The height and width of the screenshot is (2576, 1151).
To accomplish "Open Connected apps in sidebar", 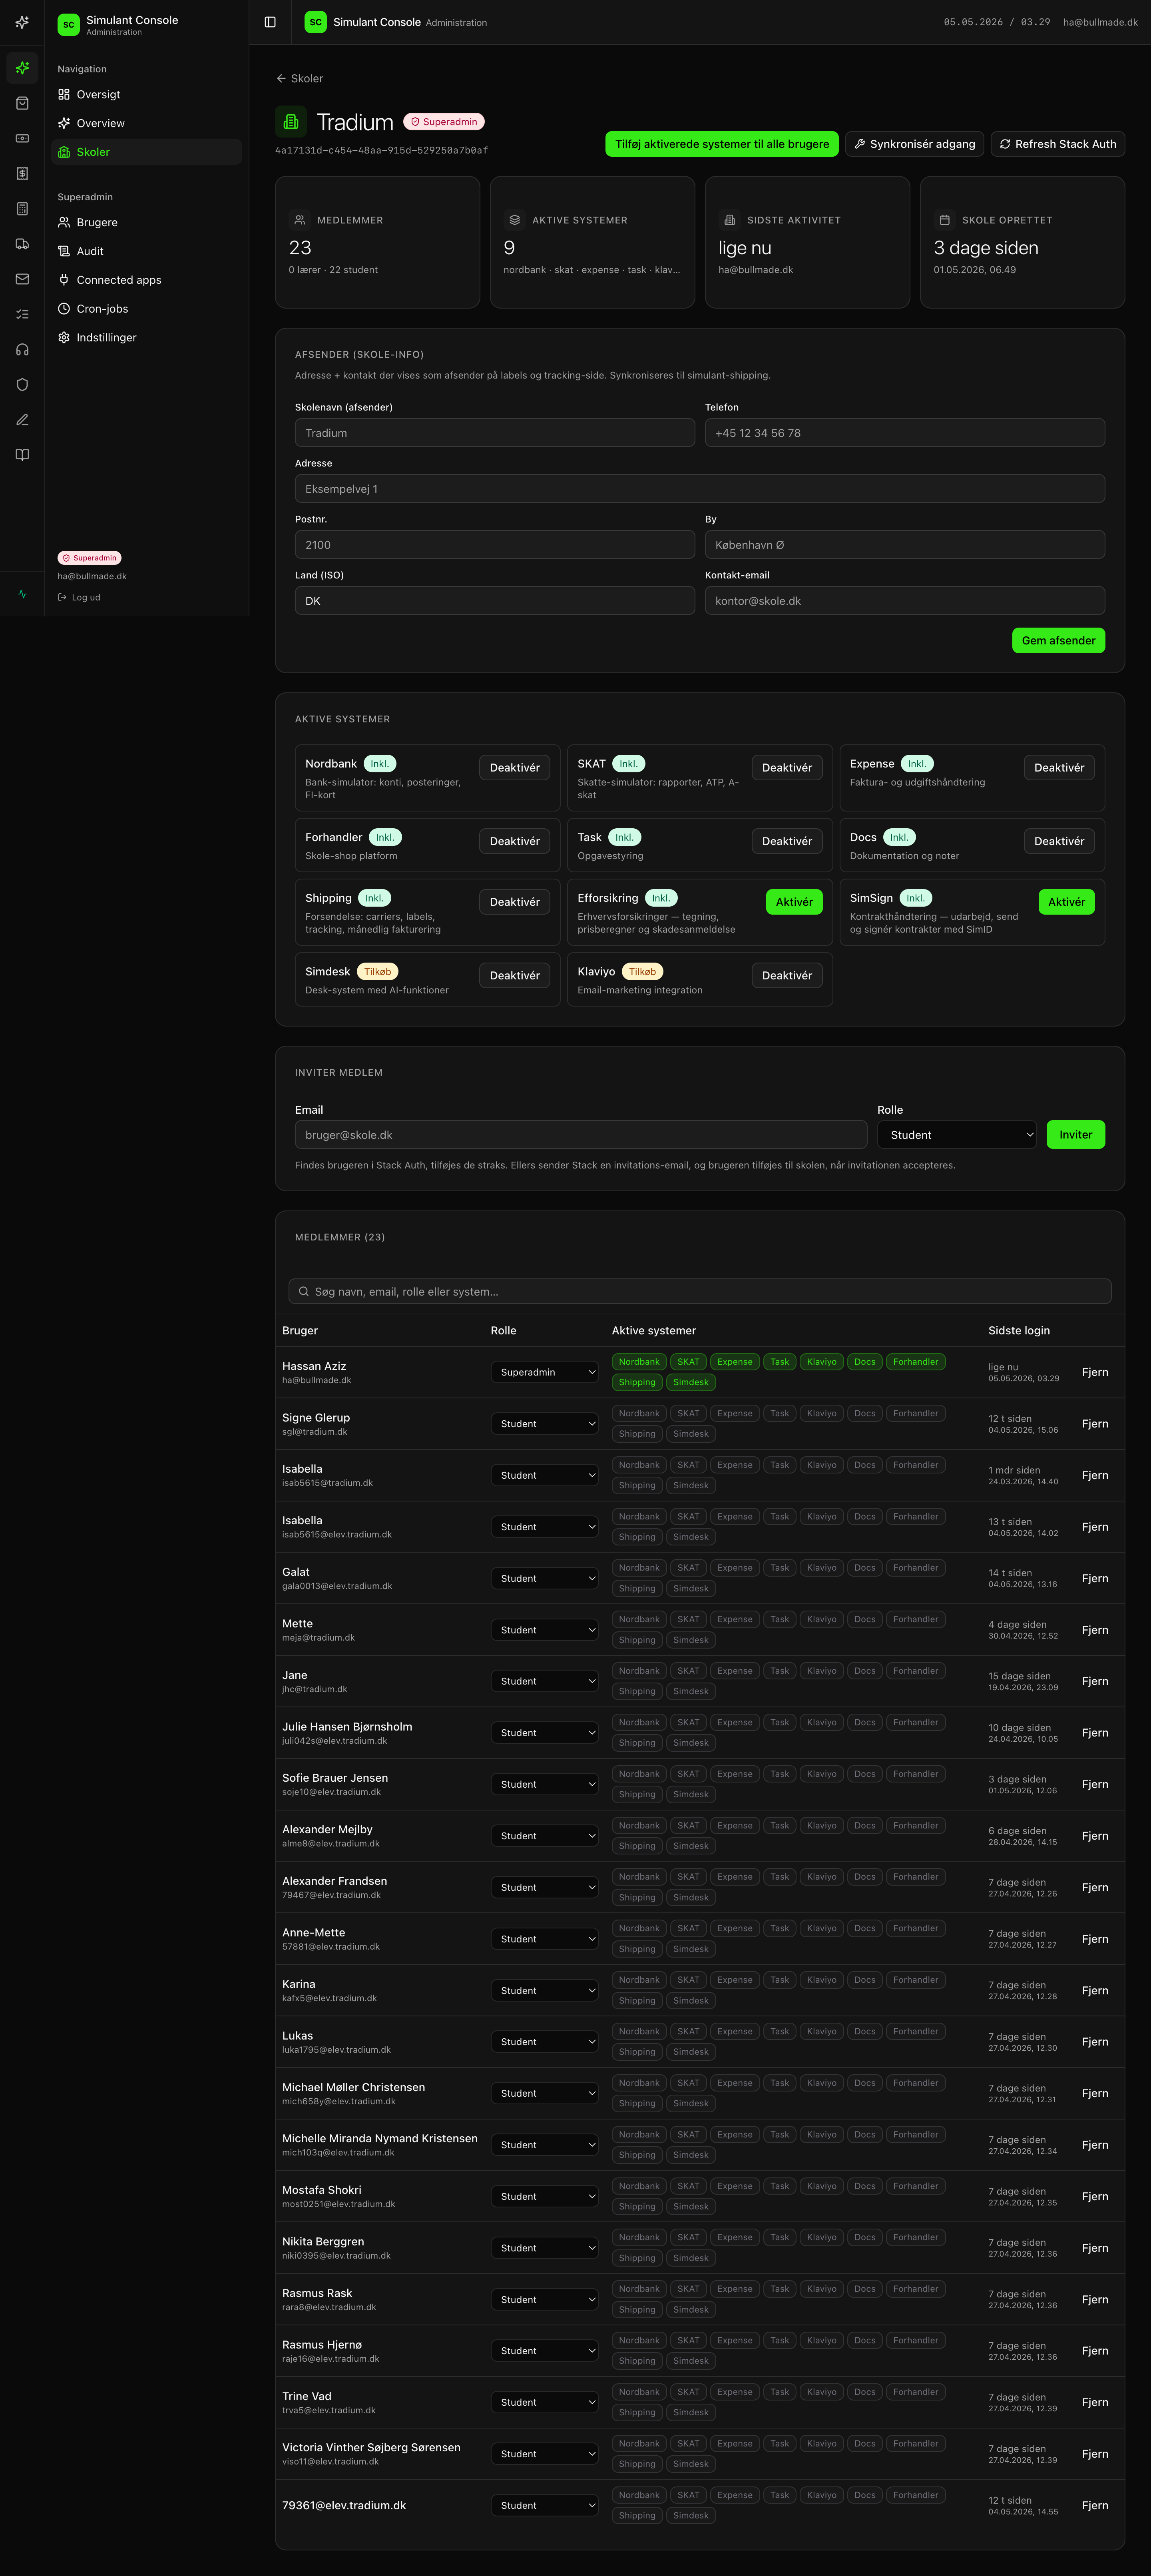I will 147,280.
